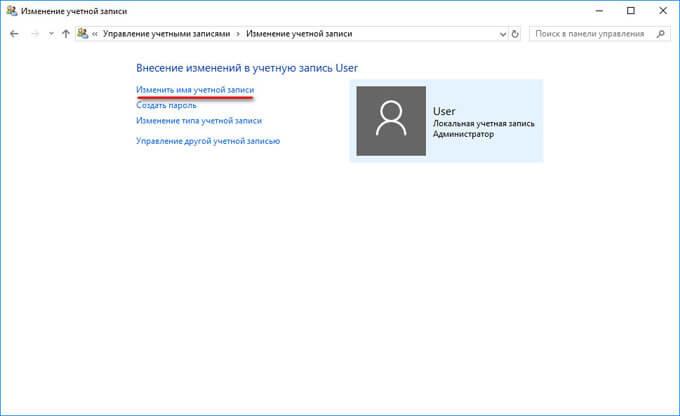Viewport: 680px width, 416px height.
Task: Open the address bar history dropdown
Action: 503,34
